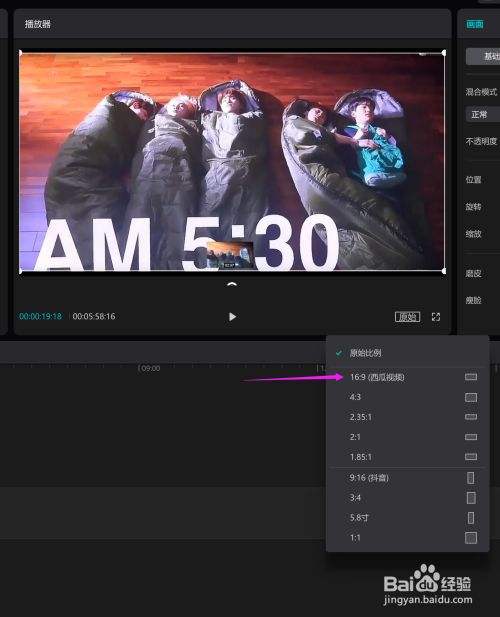Screen dimensions: 500x617
Task: Click the 2.35:1 wide shape icon
Action: click(471, 417)
